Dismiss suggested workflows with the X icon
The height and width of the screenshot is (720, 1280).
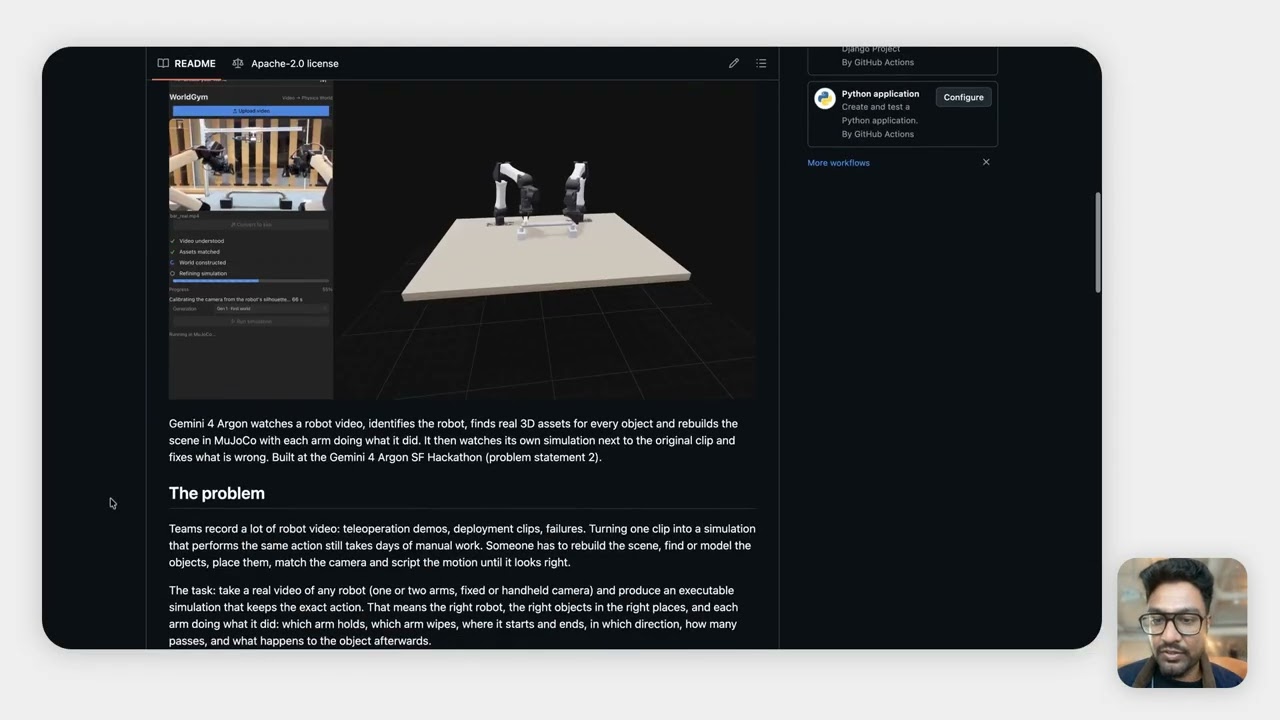click(x=986, y=162)
